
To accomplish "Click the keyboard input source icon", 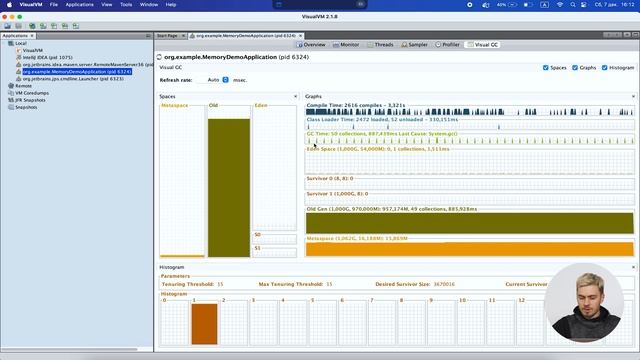I will coord(544,4).
